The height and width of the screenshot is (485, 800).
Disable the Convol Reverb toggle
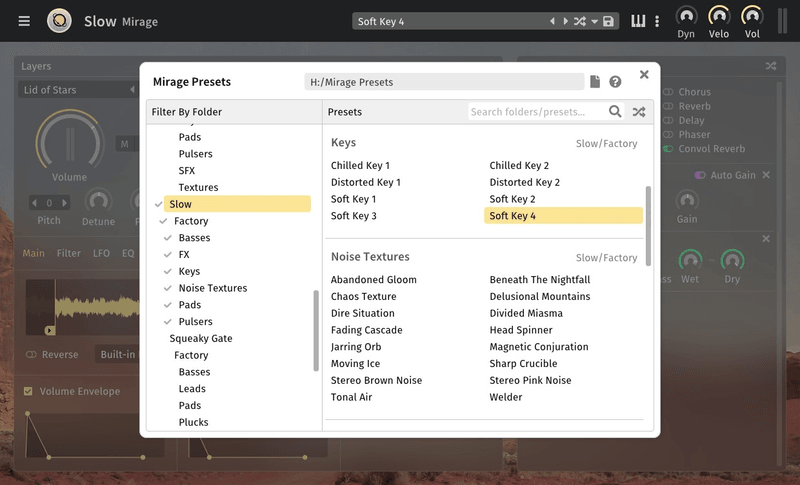click(668, 149)
